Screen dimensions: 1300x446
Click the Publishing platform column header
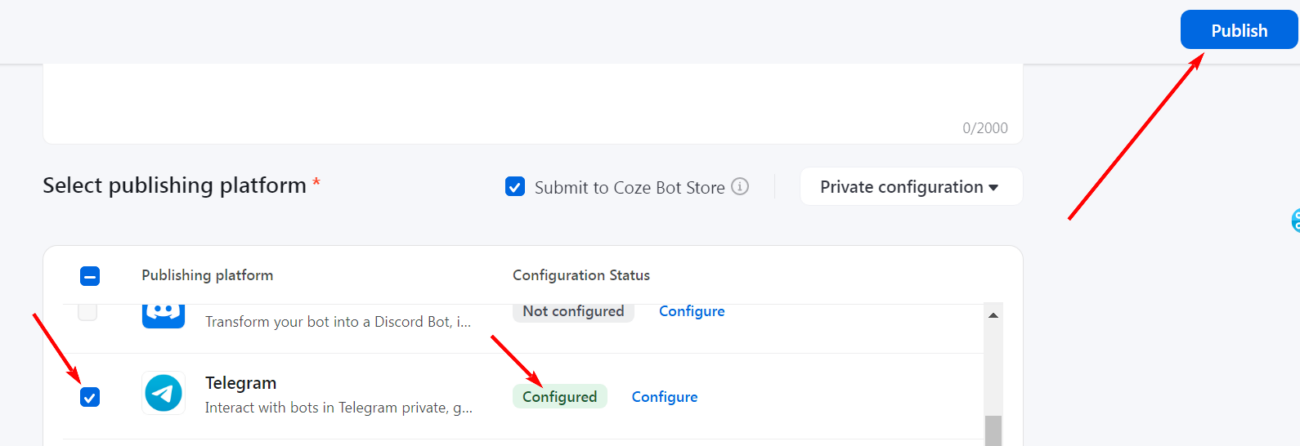(x=207, y=275)
